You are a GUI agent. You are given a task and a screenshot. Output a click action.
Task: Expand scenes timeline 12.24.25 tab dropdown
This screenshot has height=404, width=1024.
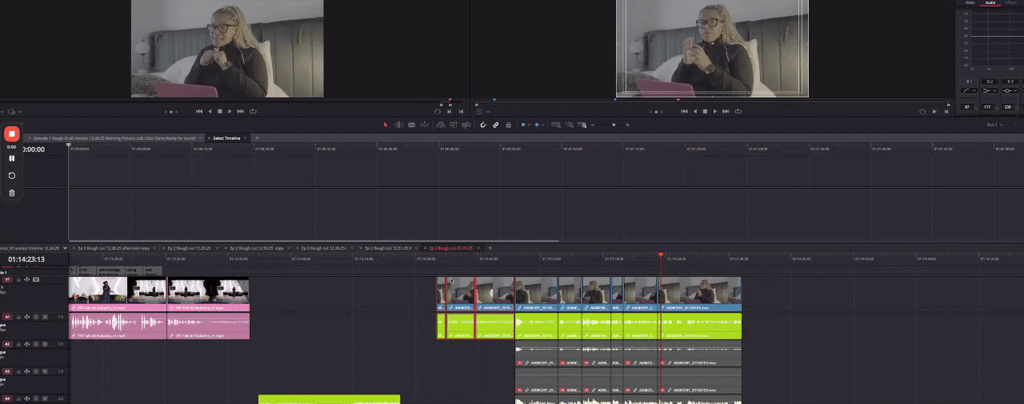65,248
